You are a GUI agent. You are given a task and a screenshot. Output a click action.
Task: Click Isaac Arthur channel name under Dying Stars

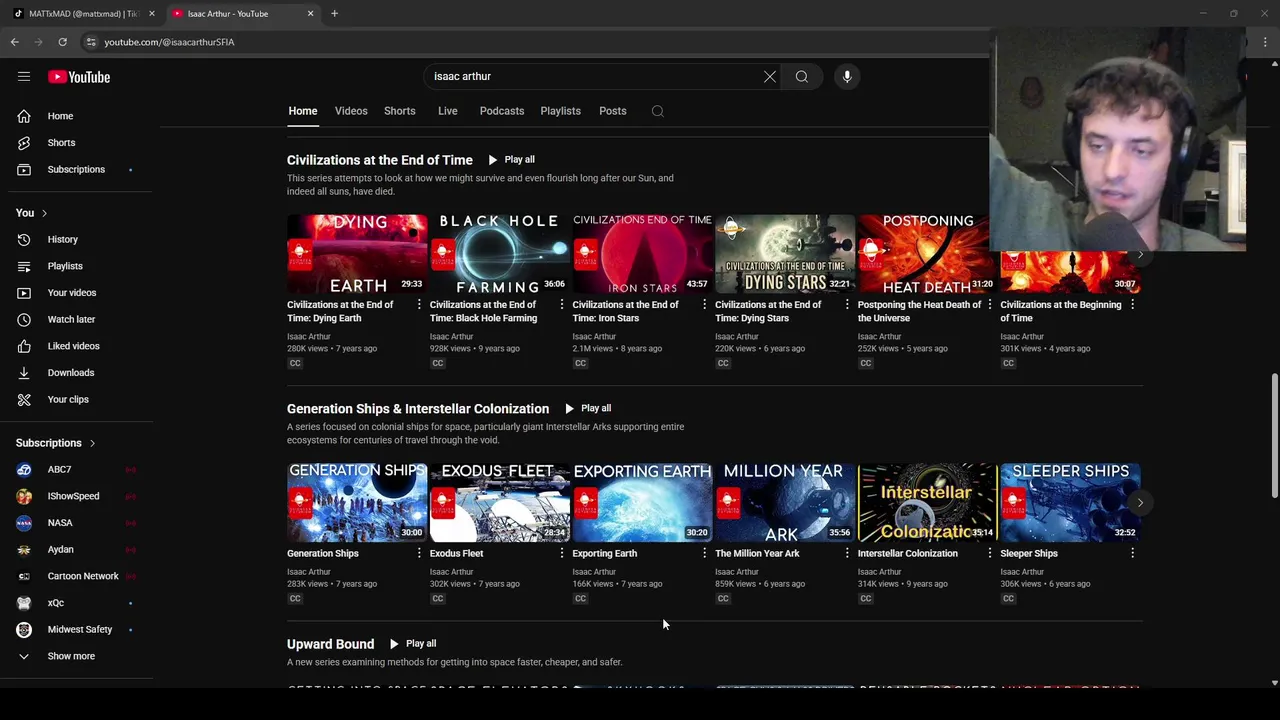[736, 337]
